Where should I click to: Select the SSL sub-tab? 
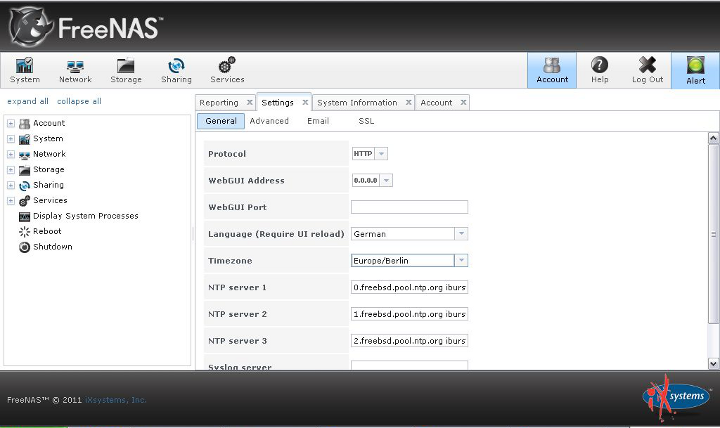point(366,121)
